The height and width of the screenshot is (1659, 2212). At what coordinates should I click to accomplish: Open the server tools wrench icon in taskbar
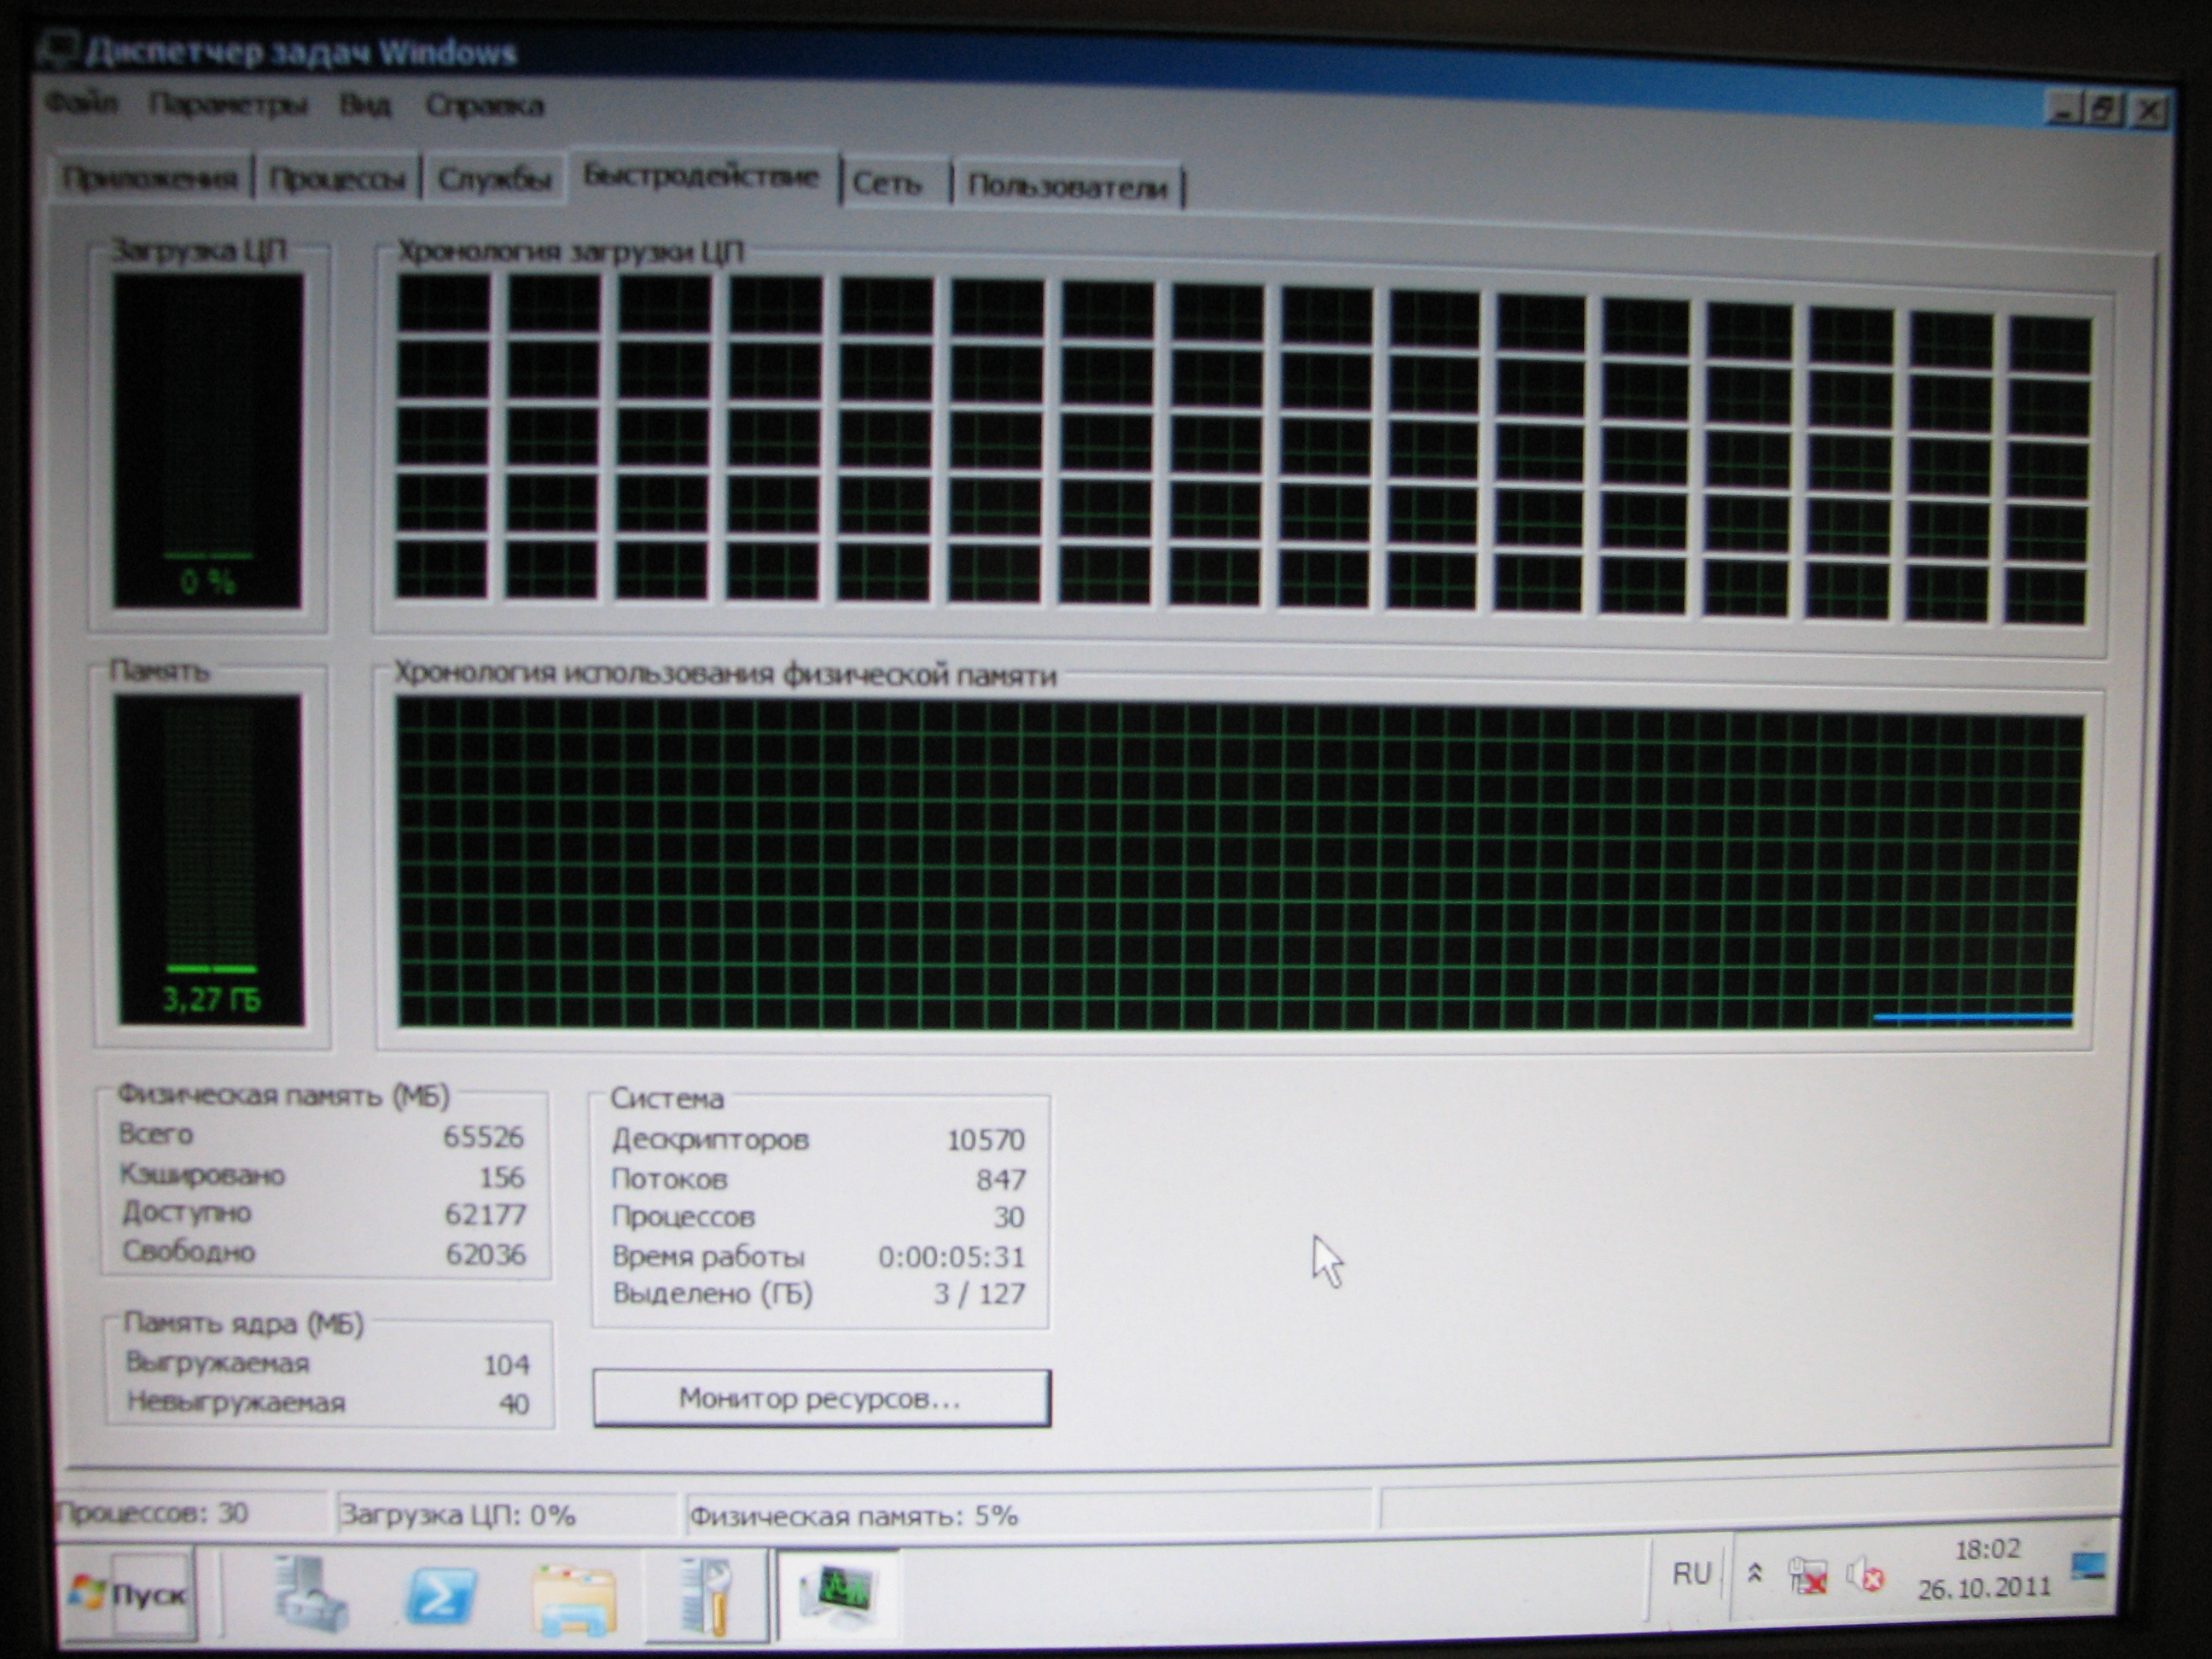tap(706, 1596)
